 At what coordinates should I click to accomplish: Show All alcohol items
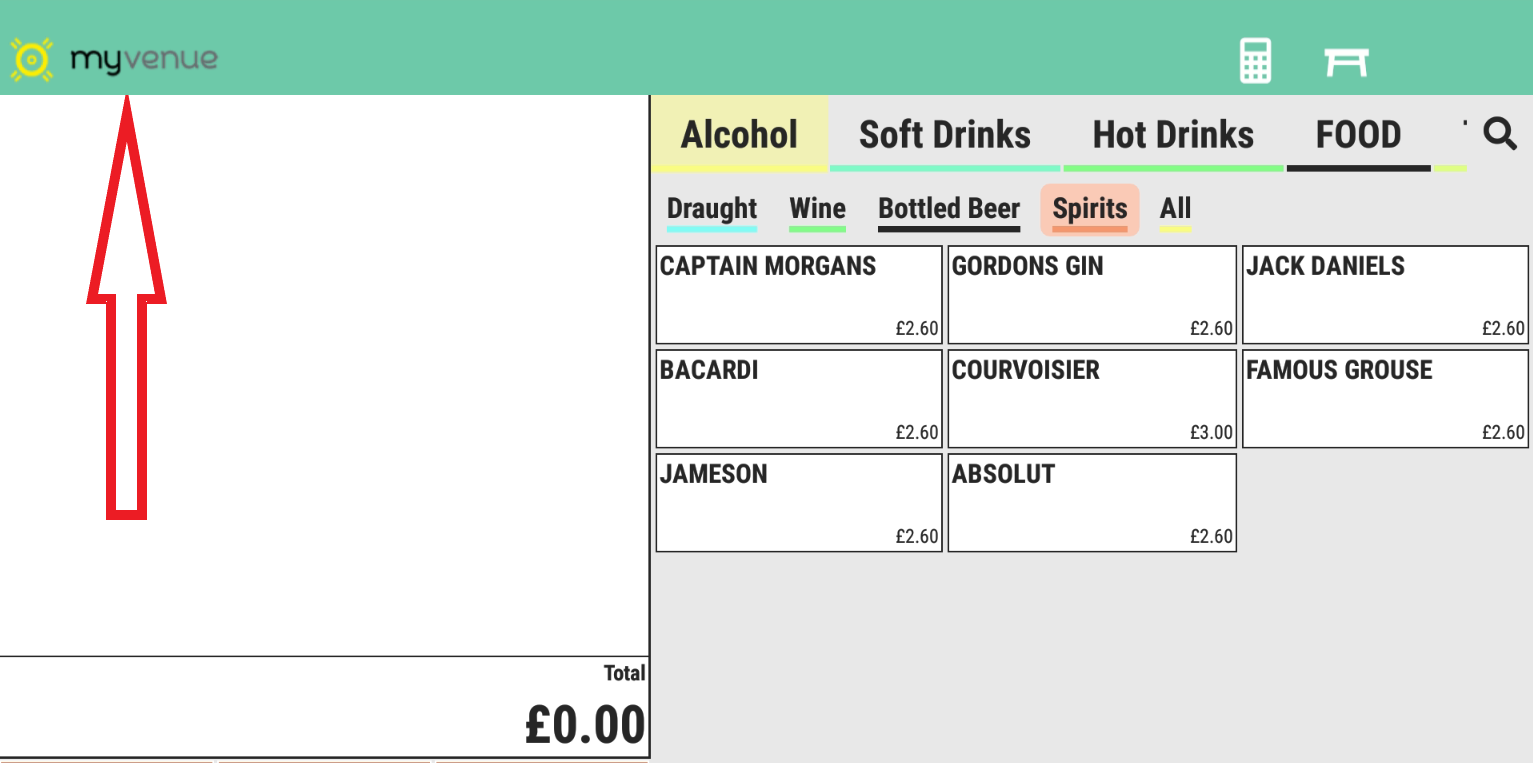click(x=1175, y=209)
